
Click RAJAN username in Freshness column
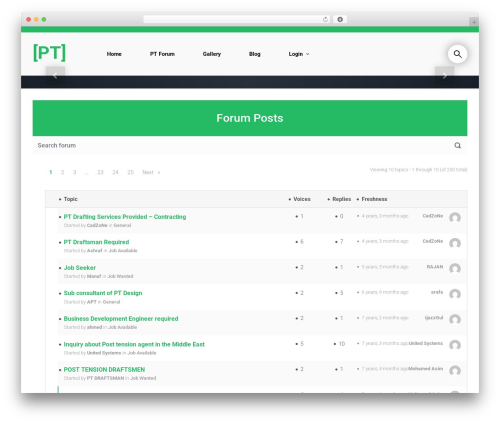(x=435, y=267)
